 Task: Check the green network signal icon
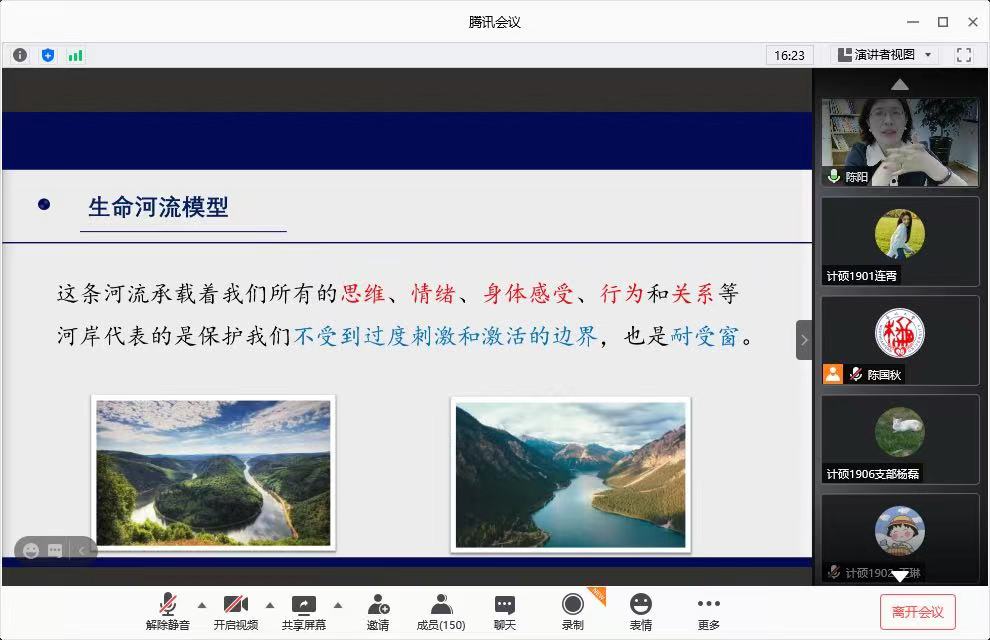click(x=75, y=55)
